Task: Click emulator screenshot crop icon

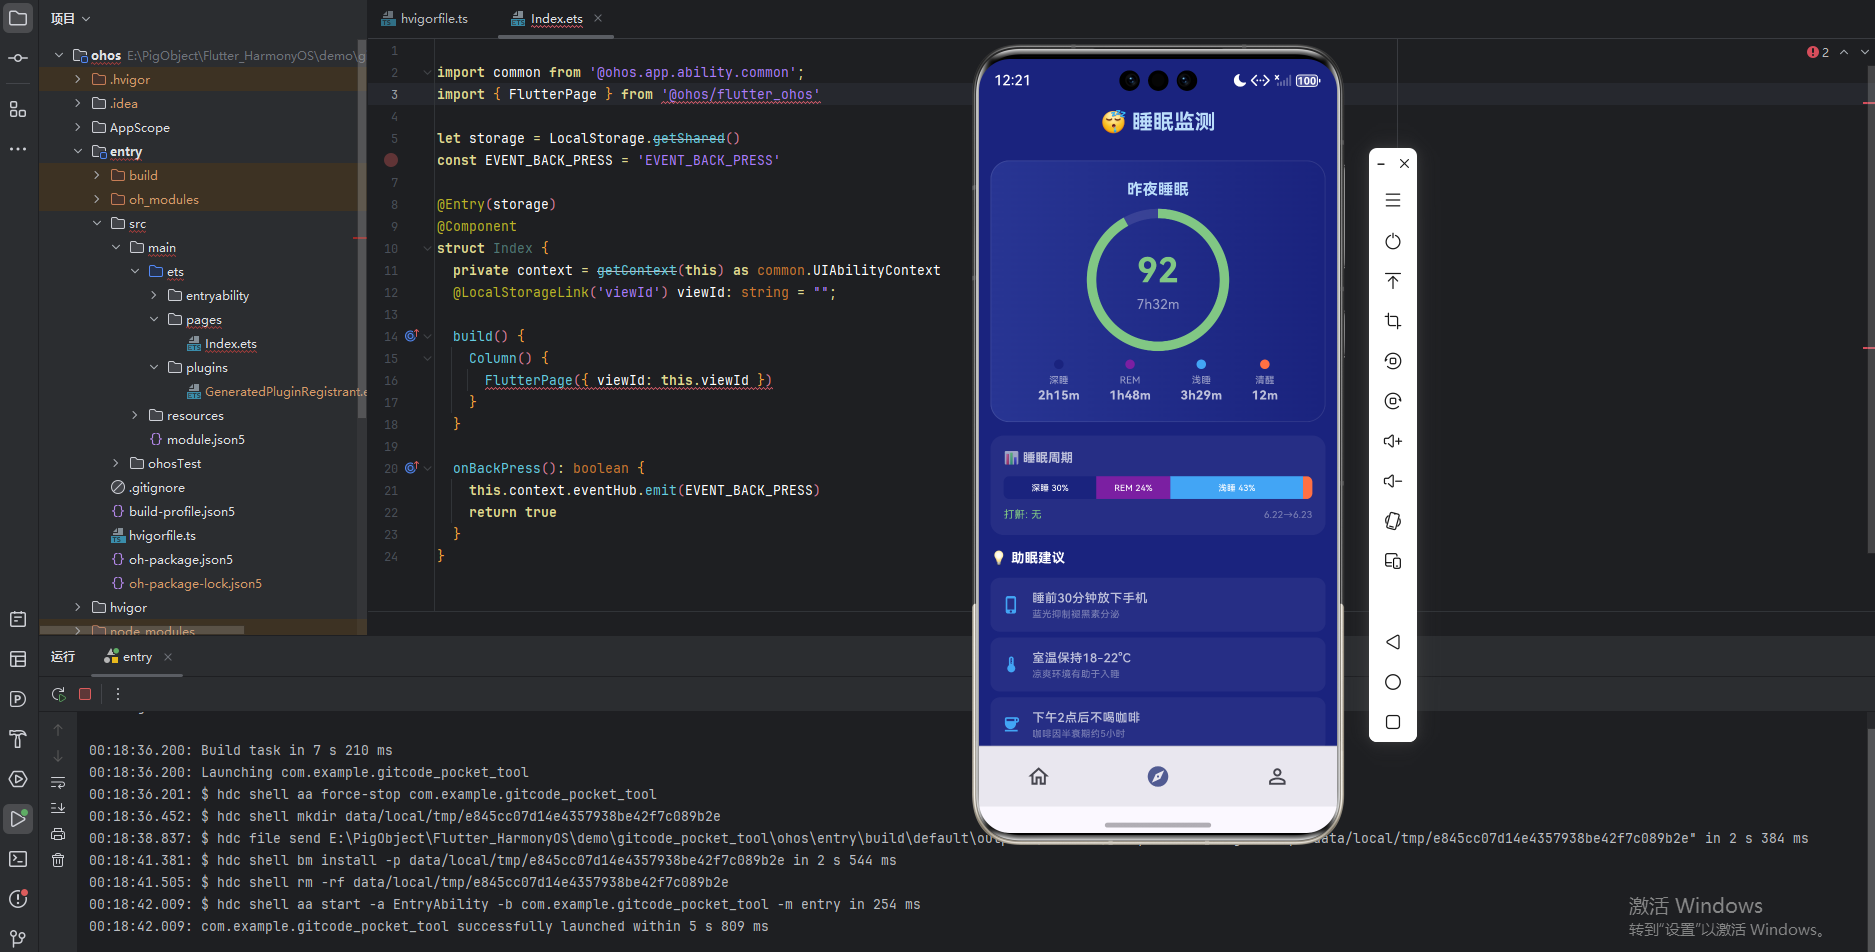Action: click(x=1393, y=321)
